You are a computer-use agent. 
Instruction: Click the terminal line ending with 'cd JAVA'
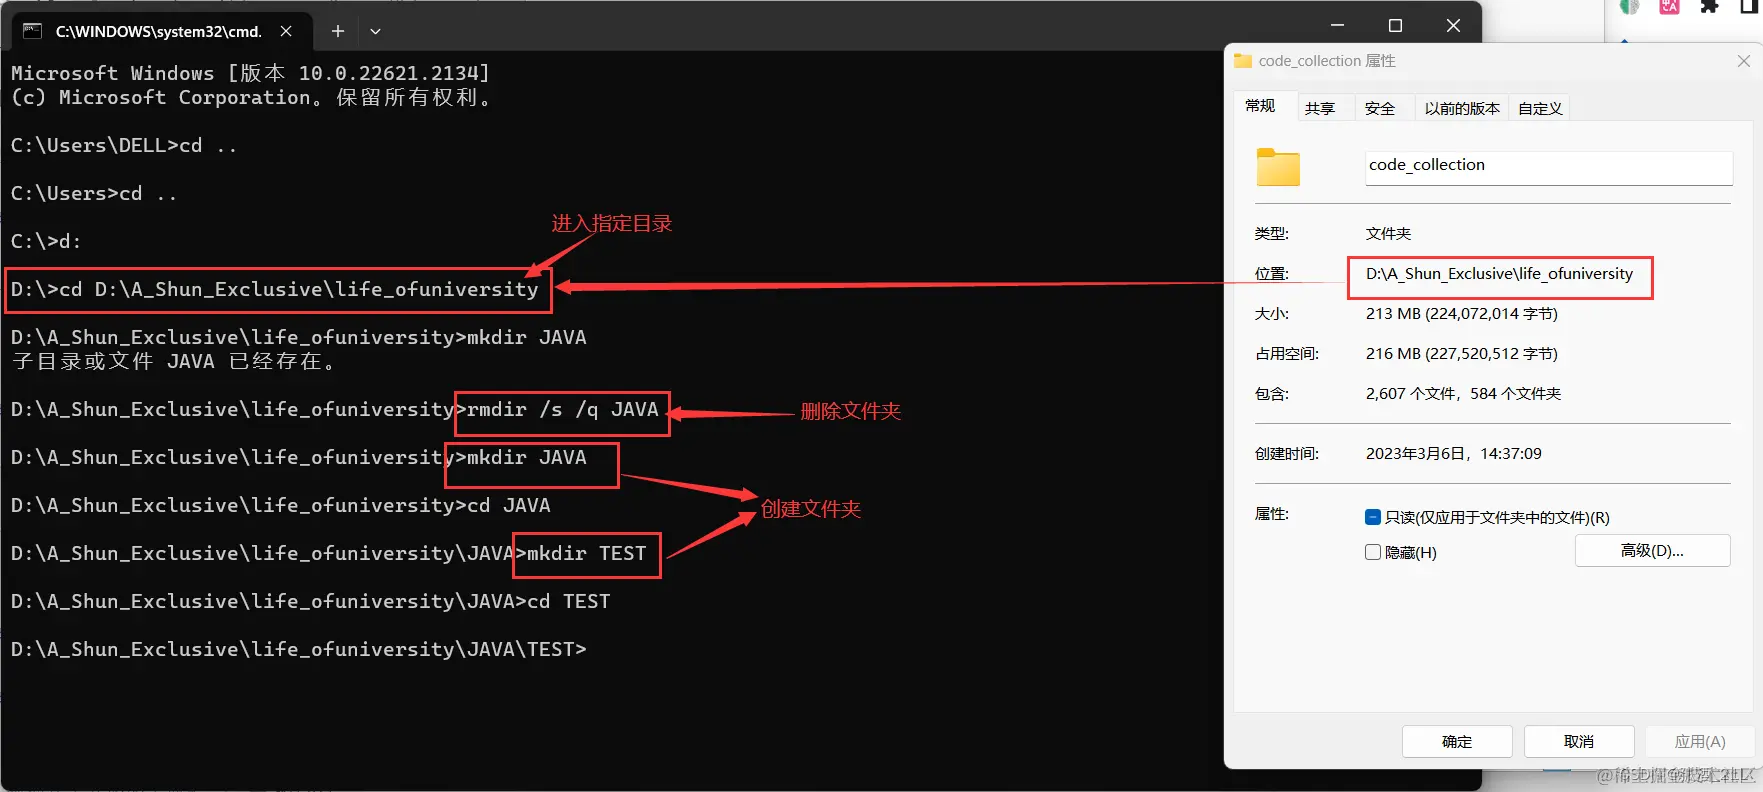281,505
